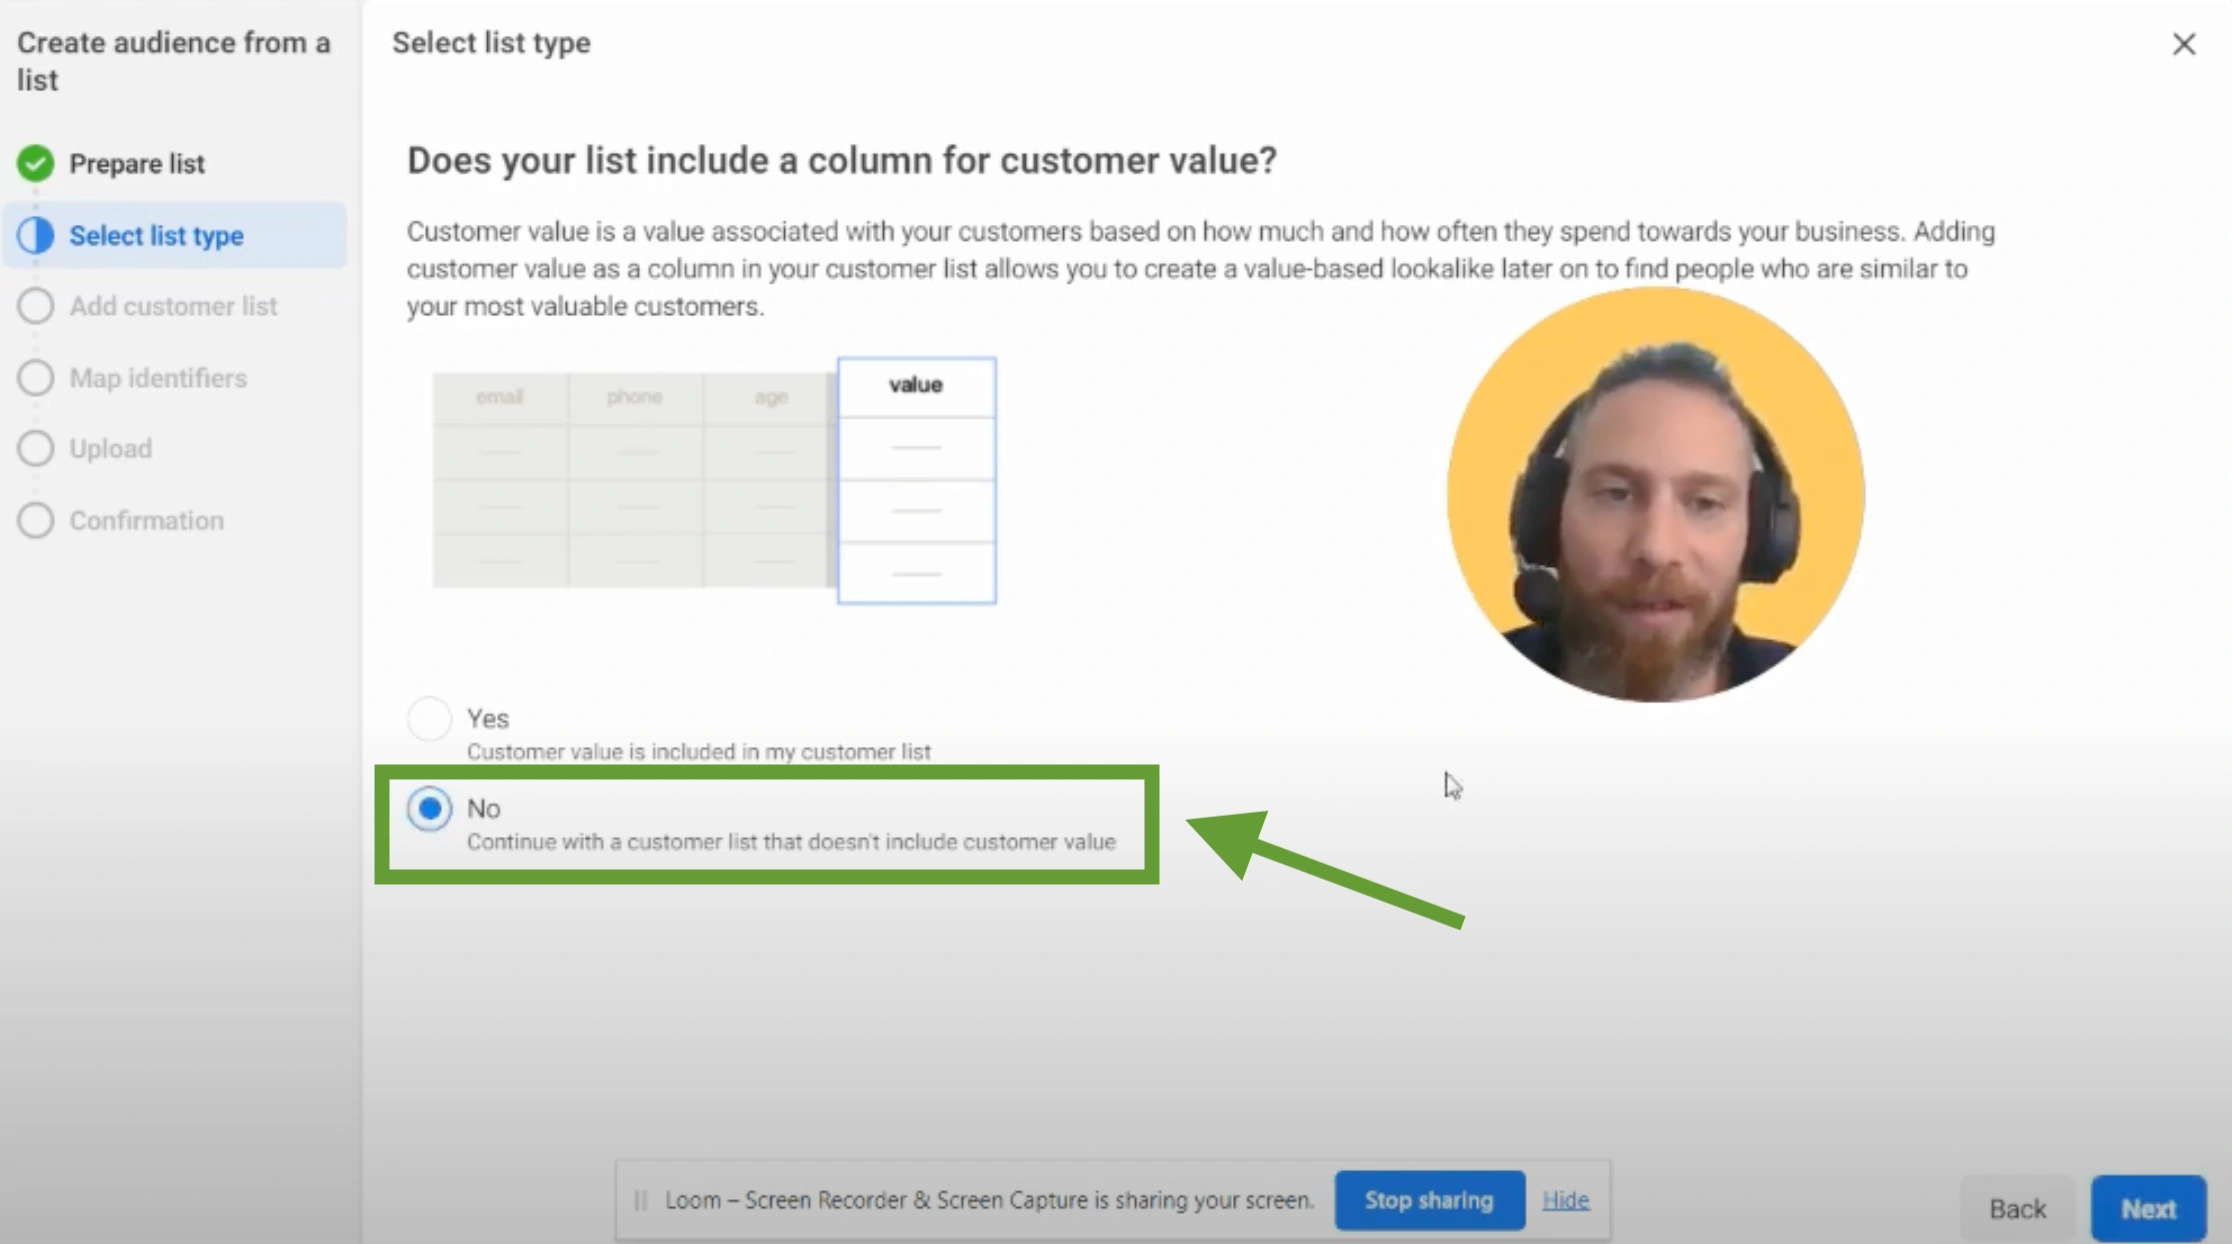Click the Add customer list step label

173,306
